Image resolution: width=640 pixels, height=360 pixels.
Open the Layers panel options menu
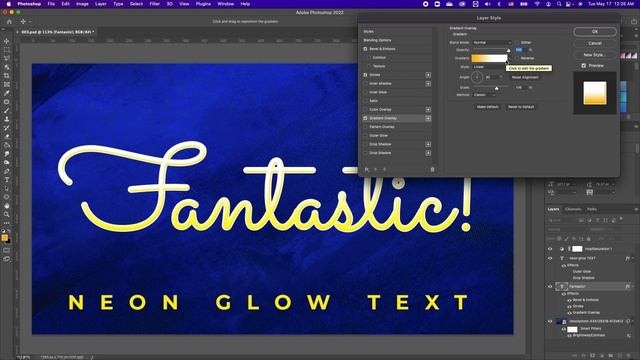tap(636, 209)
